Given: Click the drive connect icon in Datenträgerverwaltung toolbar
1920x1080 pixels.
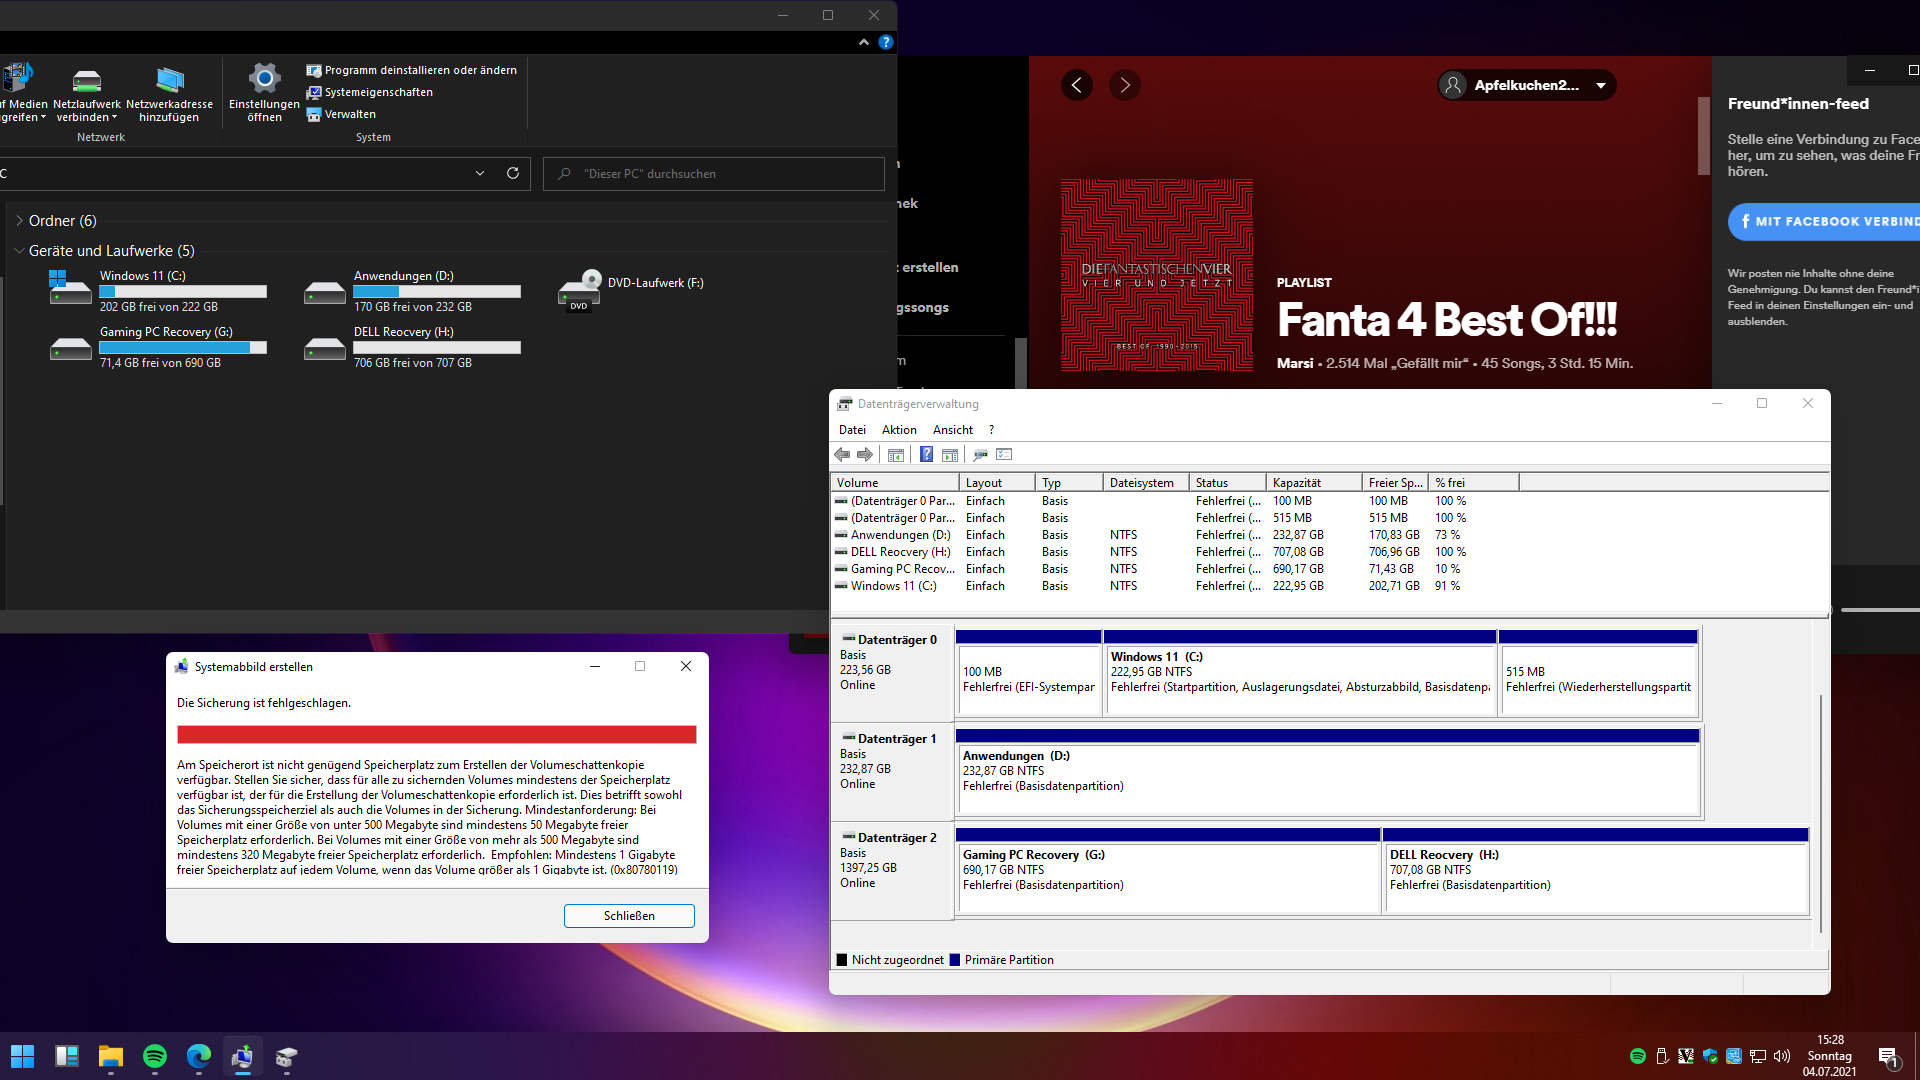Looking at the screenshot, I should 980,455.
